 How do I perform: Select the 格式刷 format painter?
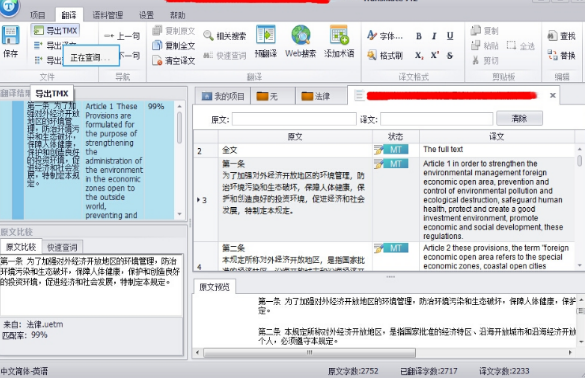click(x=385, y=56)
